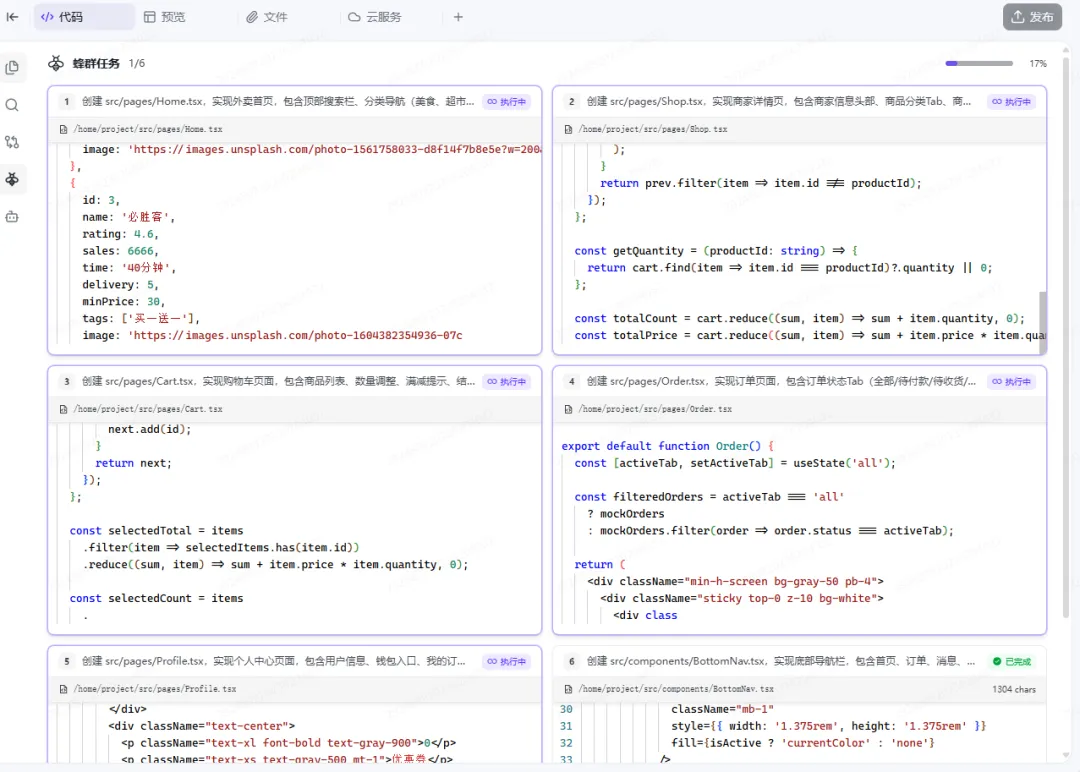Collapse the sidebar with the back-arrow icon
This screenshot has width=1080, height=772.
click(12, 17)
